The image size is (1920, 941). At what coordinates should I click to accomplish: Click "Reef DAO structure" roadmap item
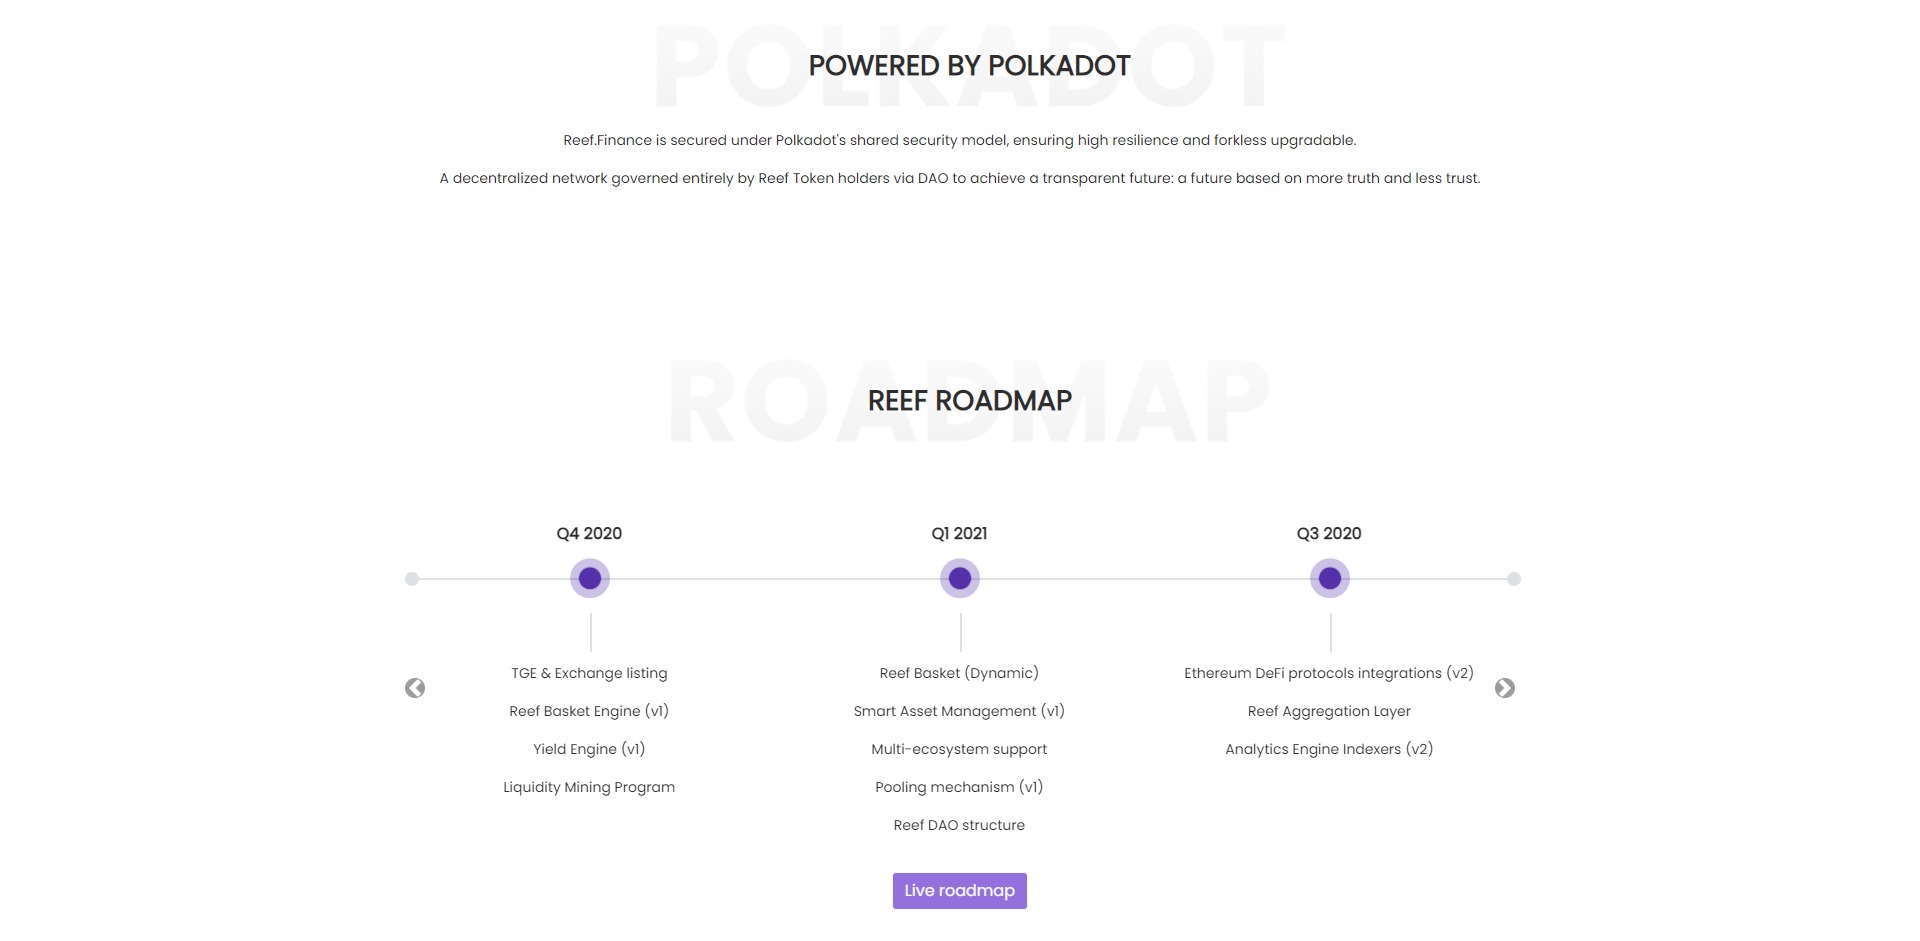(x=959, y=825)
